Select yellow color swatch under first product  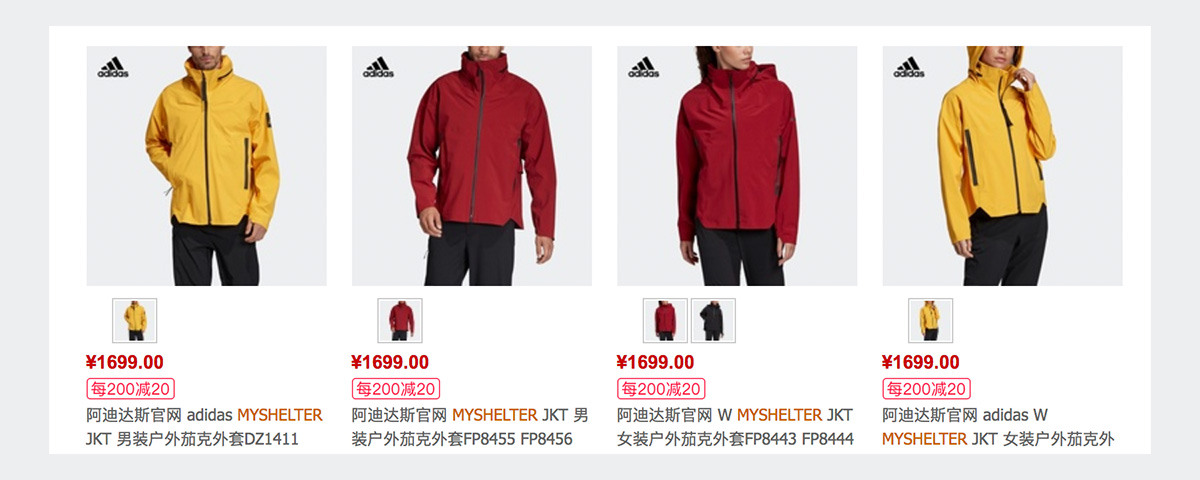(x=135, y=320)
